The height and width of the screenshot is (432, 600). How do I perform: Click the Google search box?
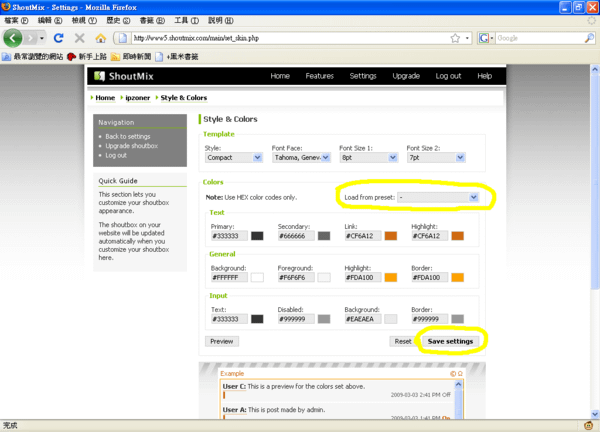pos(540,38)
